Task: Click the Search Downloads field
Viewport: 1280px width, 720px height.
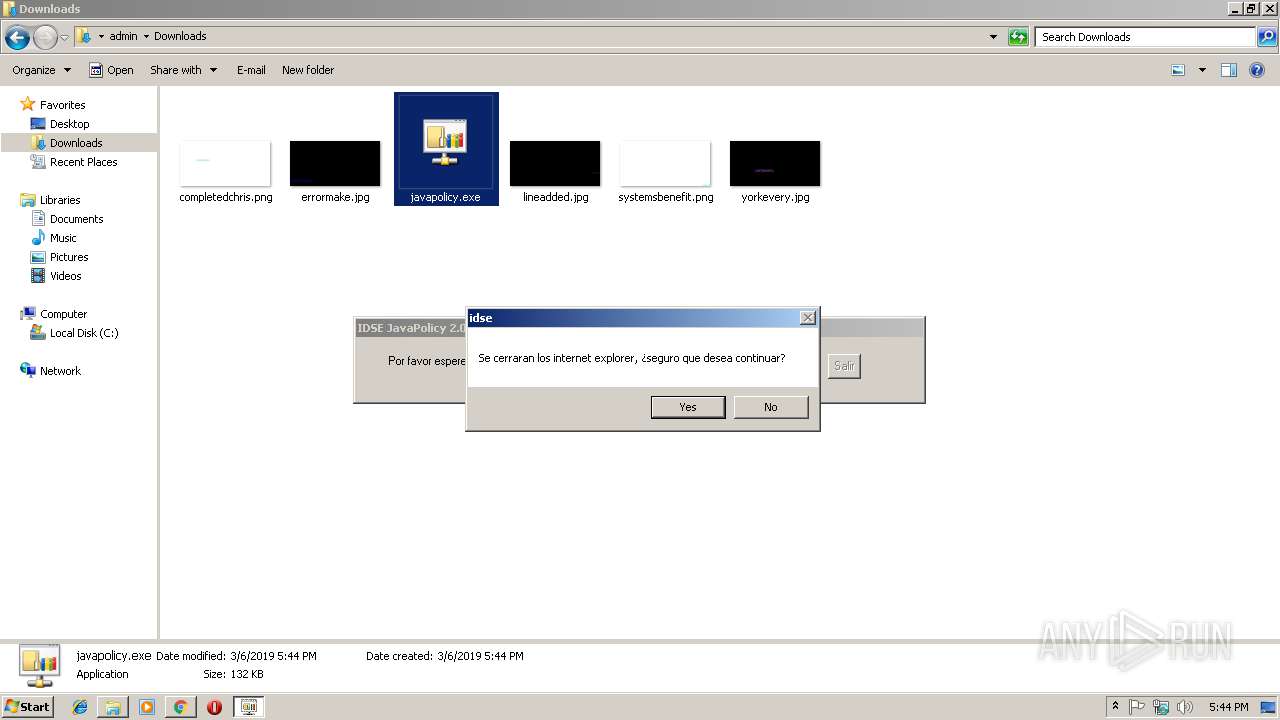Action: [x=1146, y=37]
